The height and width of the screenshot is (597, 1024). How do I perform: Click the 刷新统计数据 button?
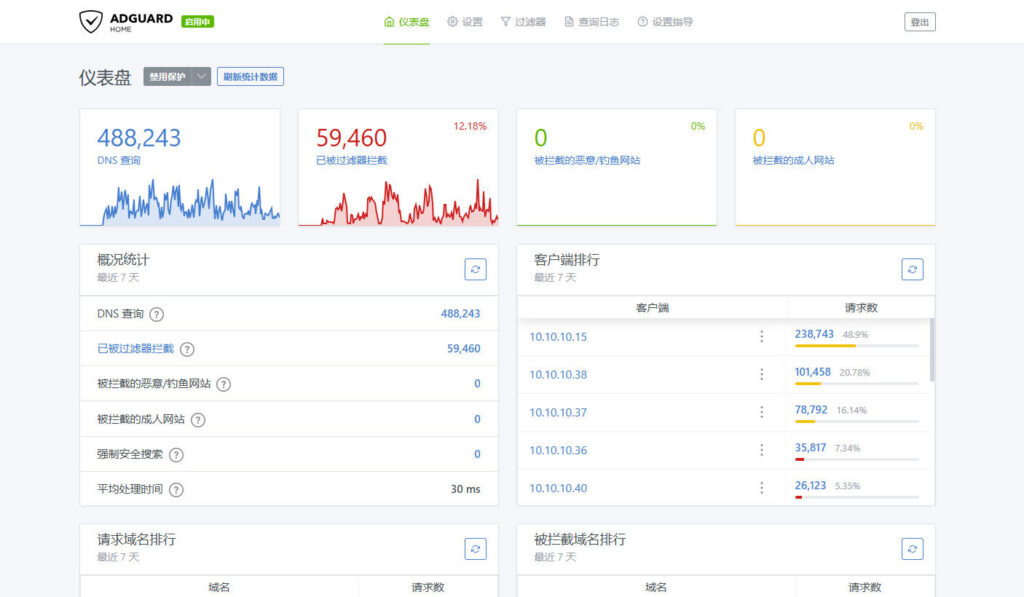250,77
